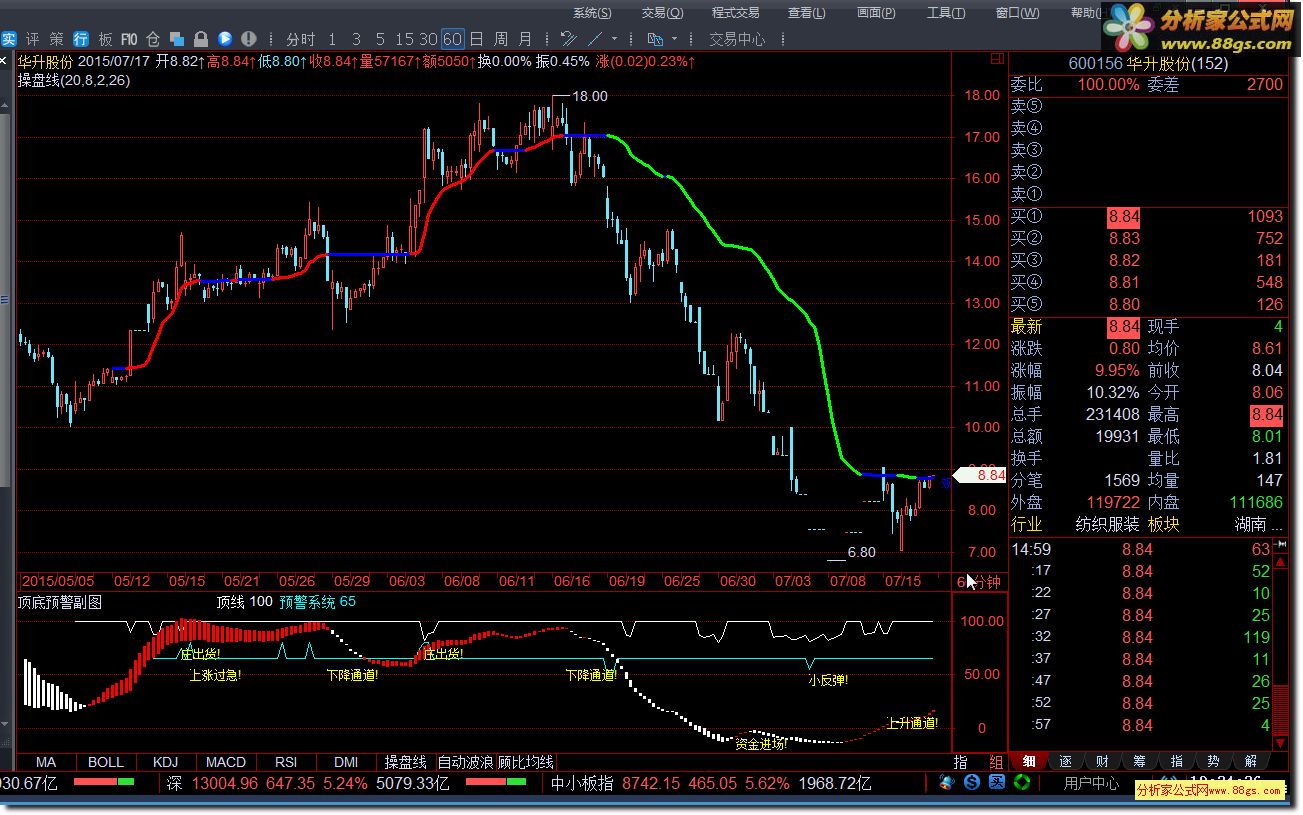Open the 交易(Q) menu
The image size is (1303, 815).
(x=662, y=12)
